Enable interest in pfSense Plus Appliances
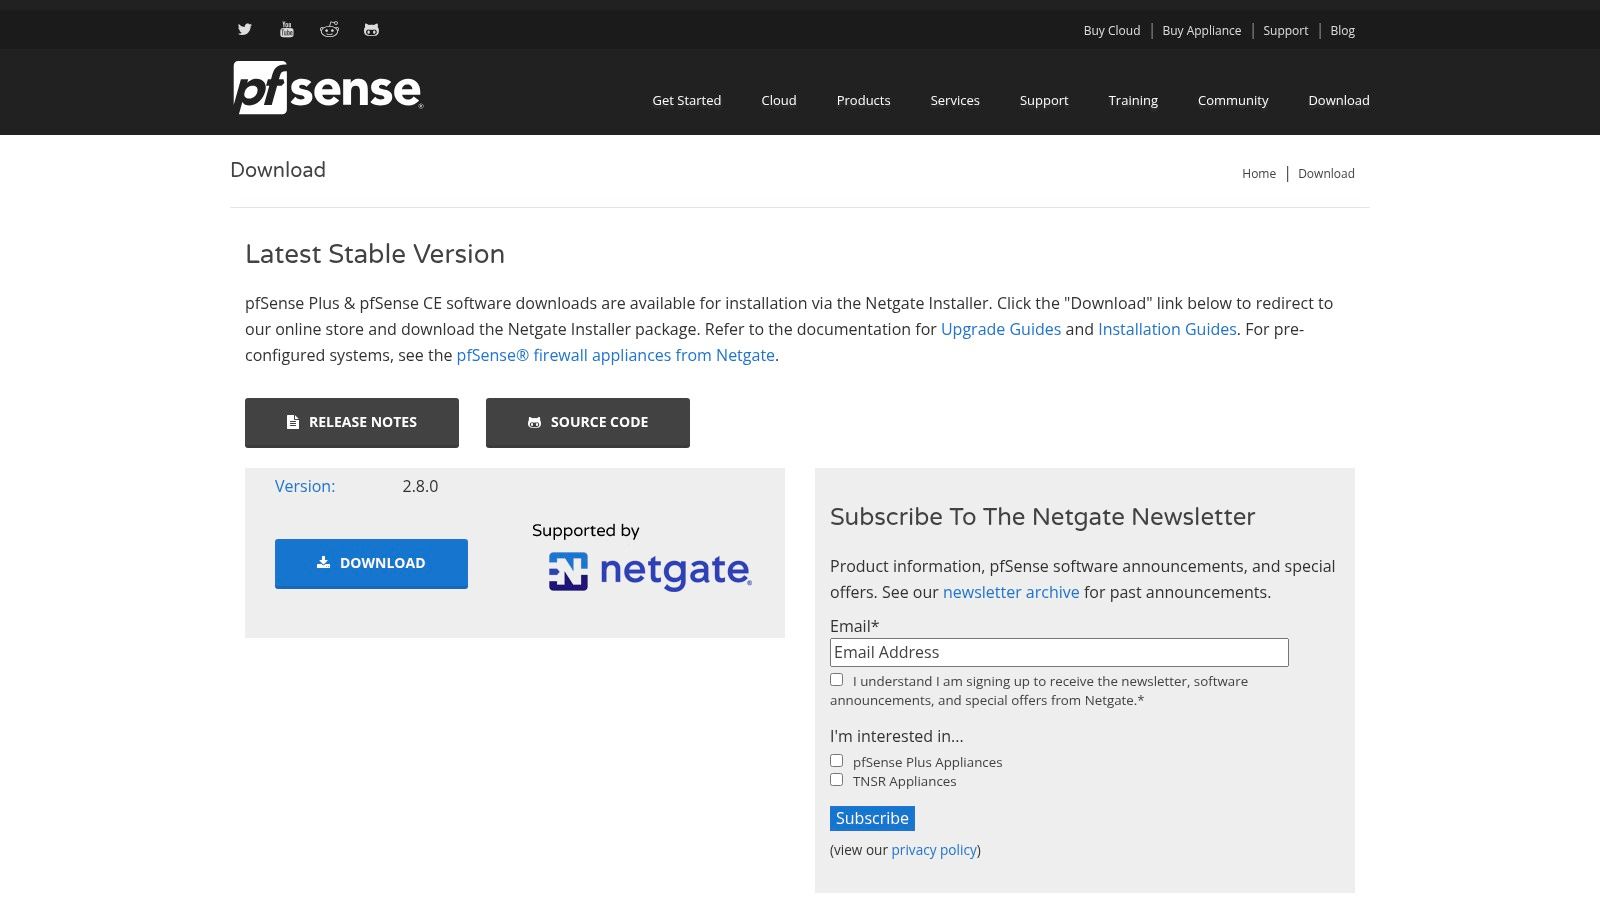The width and height of the screenshot is (1600, 900). click(836, 760)
